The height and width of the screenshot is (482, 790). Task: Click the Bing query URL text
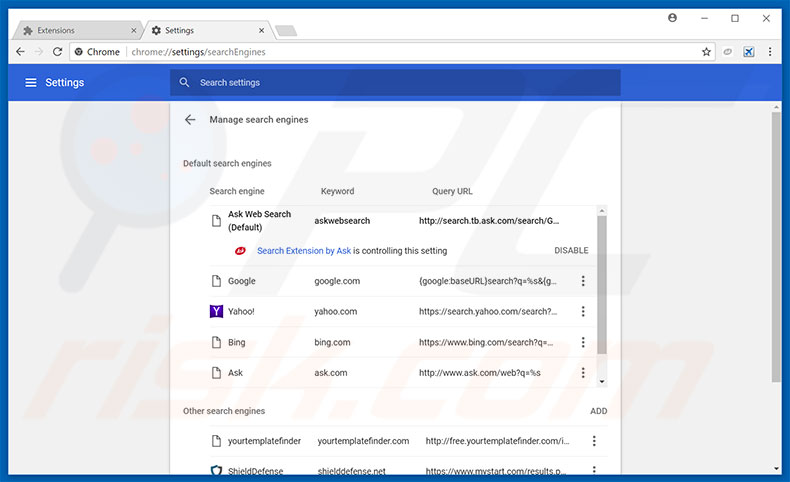[x=486, y=342]
